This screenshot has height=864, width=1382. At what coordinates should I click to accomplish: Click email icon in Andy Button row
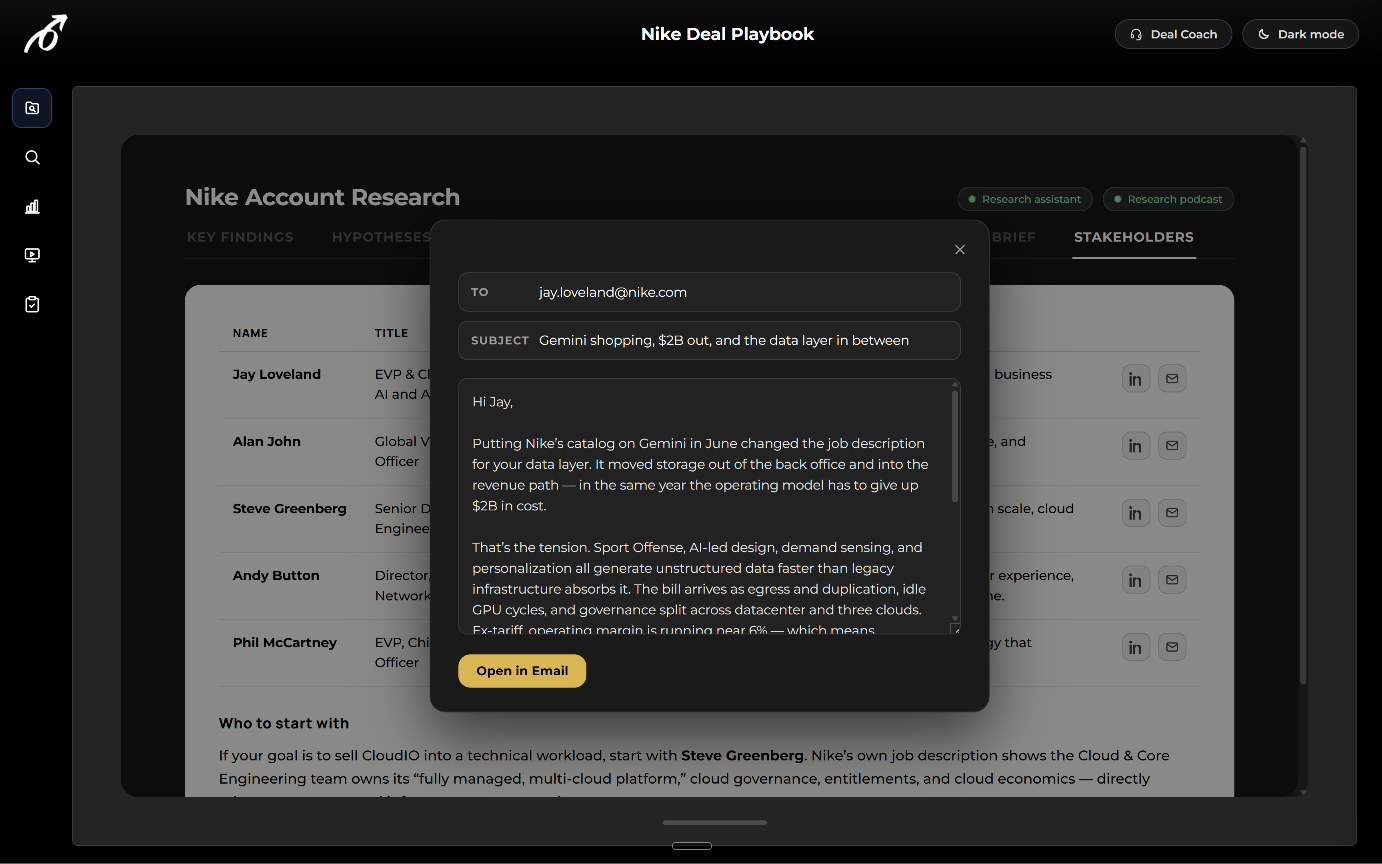point(1172,580)
